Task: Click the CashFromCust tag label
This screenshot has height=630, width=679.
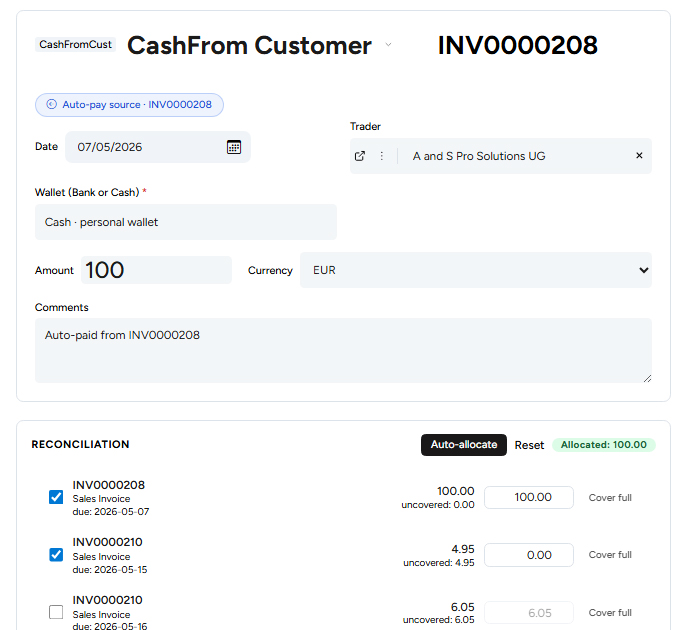Action: [75, 44]
